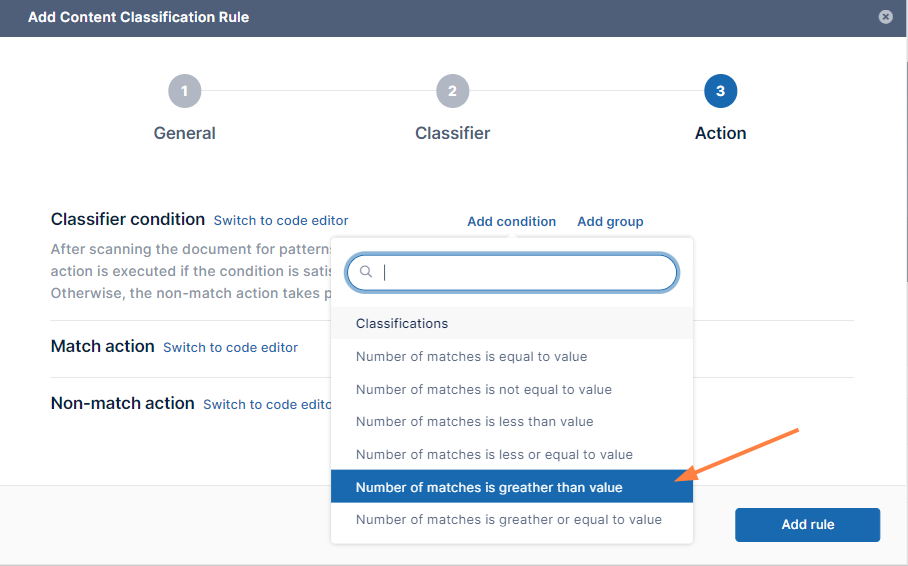
Task: Go to the Classifier step label
Action: pos(452,133)
